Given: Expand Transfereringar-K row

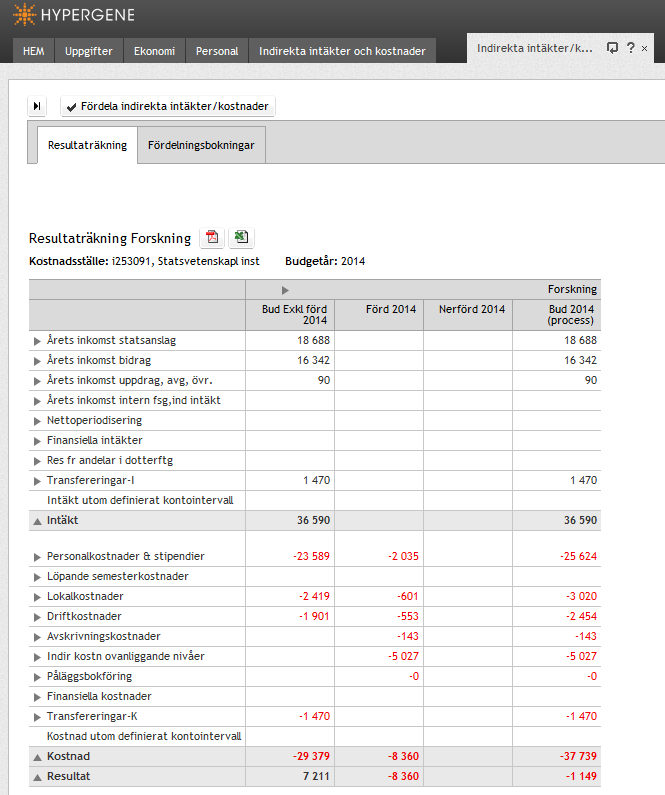Looking at the screenshot, I should click(x=37, y=717).
